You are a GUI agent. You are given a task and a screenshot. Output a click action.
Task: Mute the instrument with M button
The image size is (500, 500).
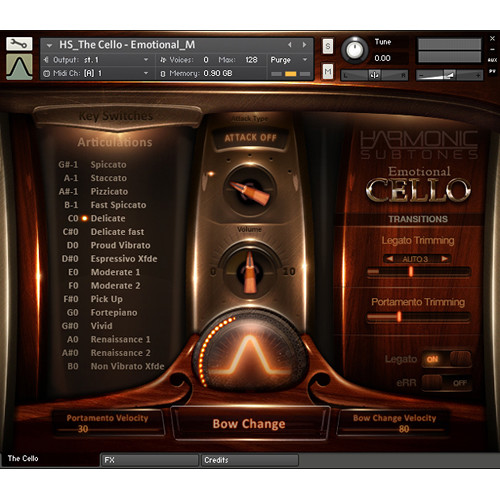328,71
